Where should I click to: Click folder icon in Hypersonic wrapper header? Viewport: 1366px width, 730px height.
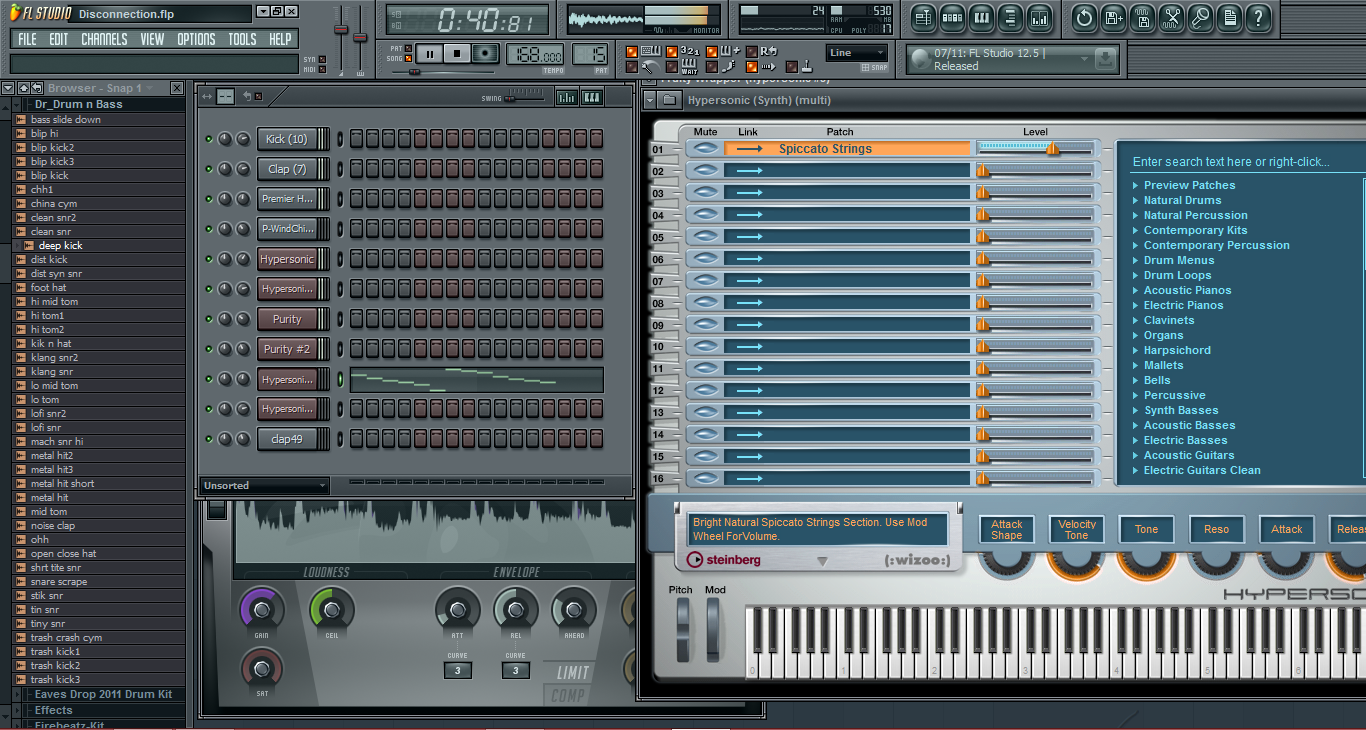(670, 100)
